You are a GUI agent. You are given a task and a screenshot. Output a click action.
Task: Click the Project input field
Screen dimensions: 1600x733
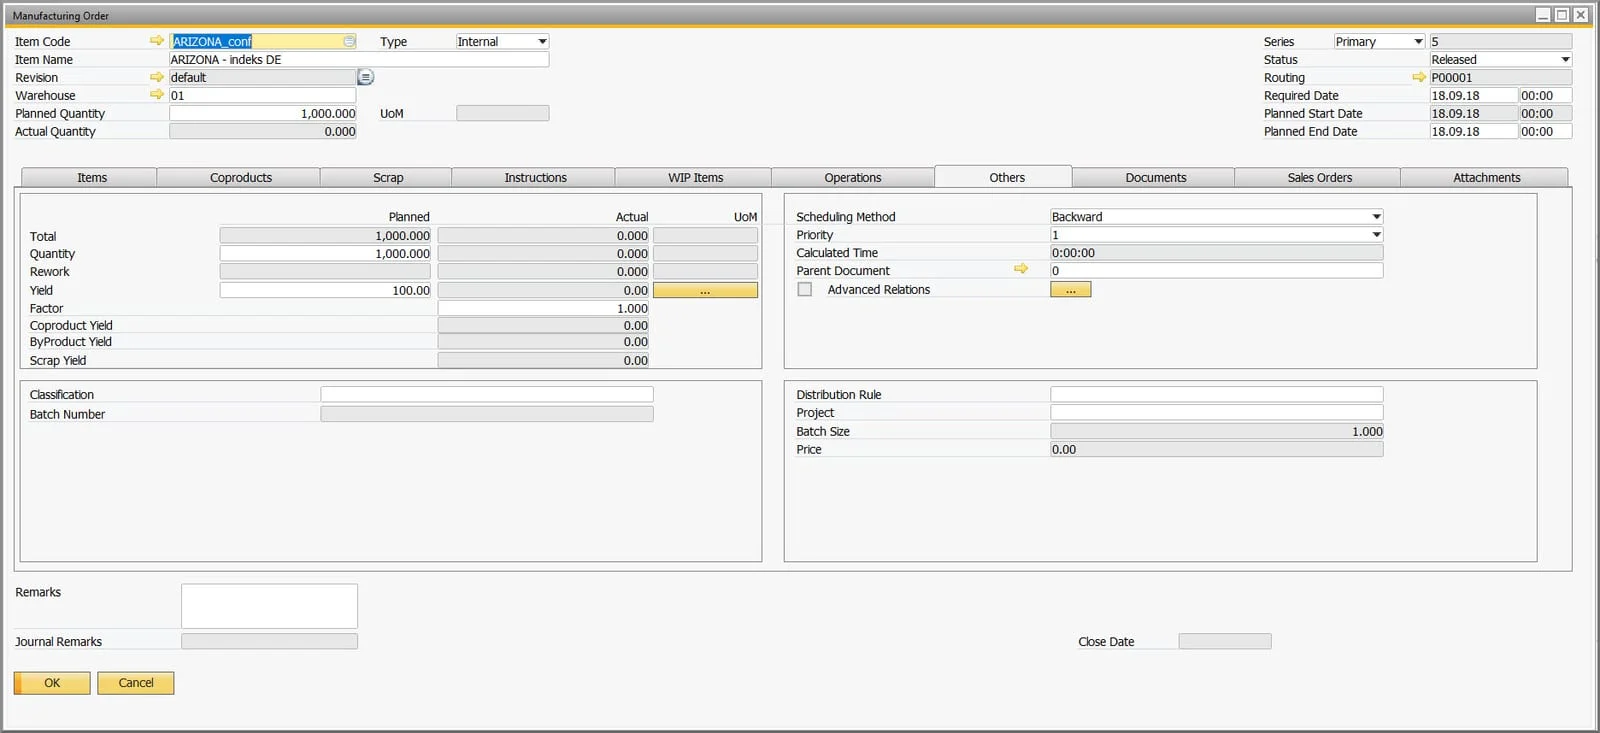coord(1216,412)
